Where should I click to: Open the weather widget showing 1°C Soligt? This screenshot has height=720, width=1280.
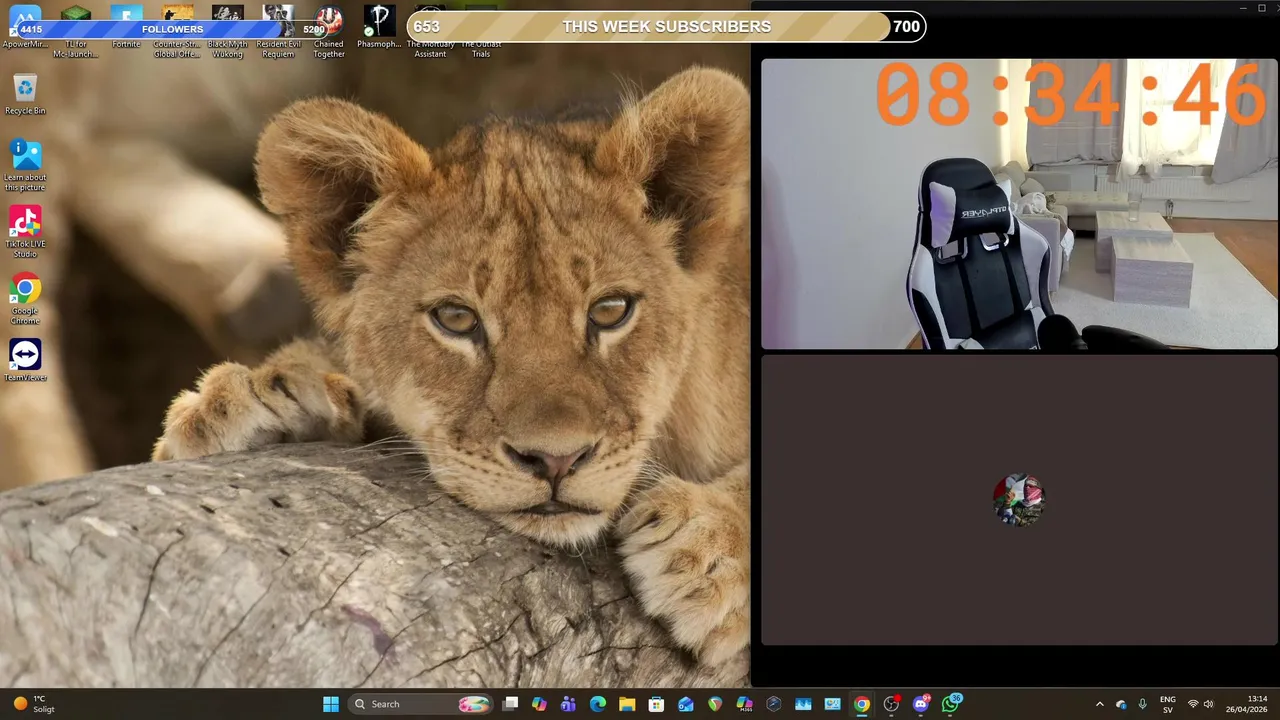coord(35,704)
